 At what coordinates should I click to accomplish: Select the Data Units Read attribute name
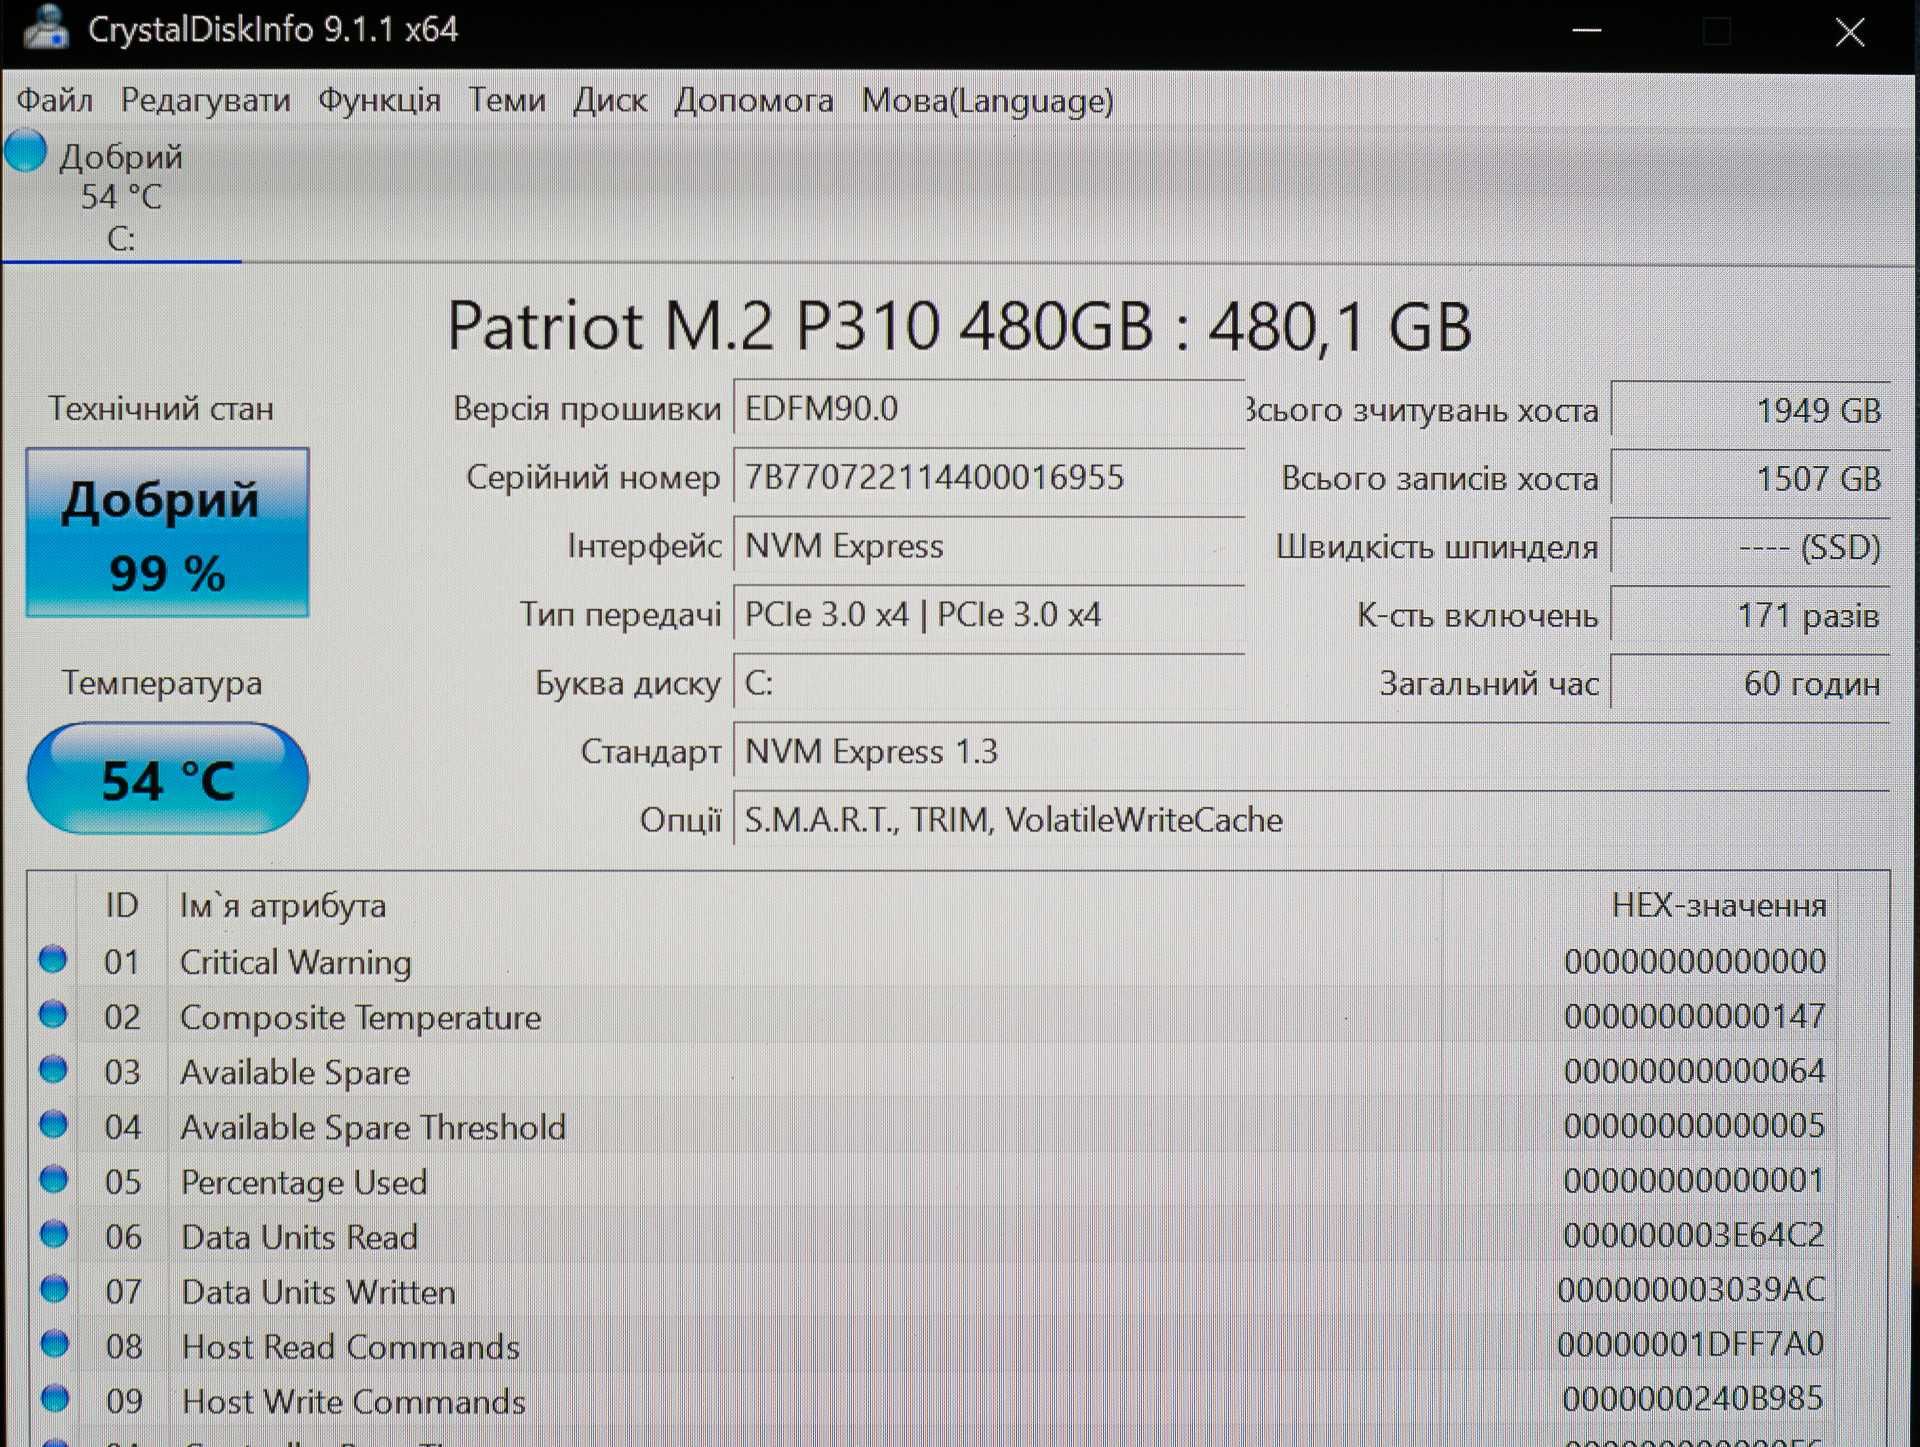[x=300, y=1237]
